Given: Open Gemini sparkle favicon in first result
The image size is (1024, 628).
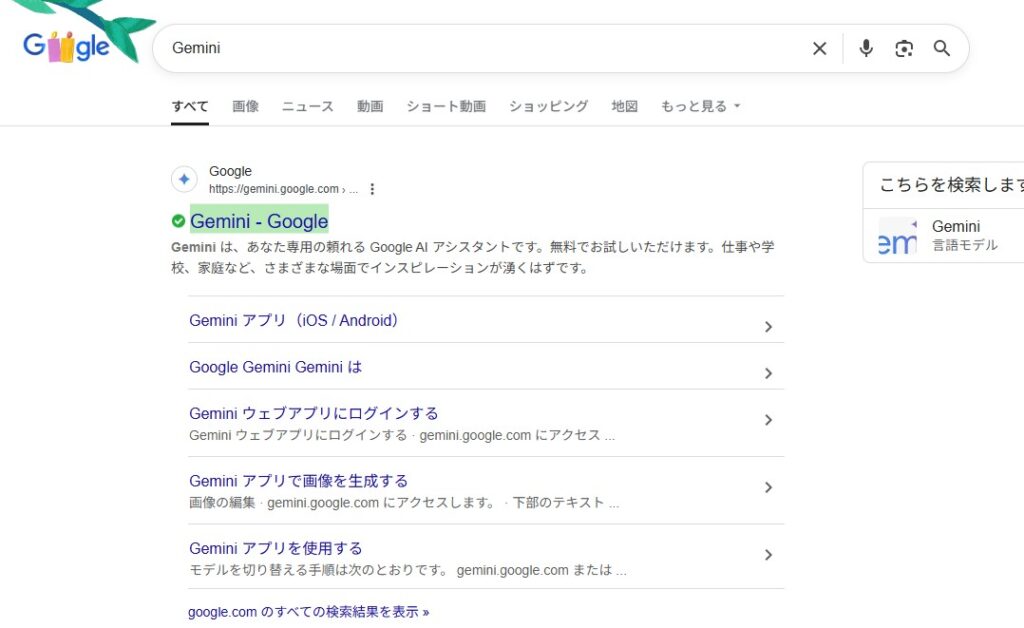Looking at the screenshot, I should pos(184,179).
